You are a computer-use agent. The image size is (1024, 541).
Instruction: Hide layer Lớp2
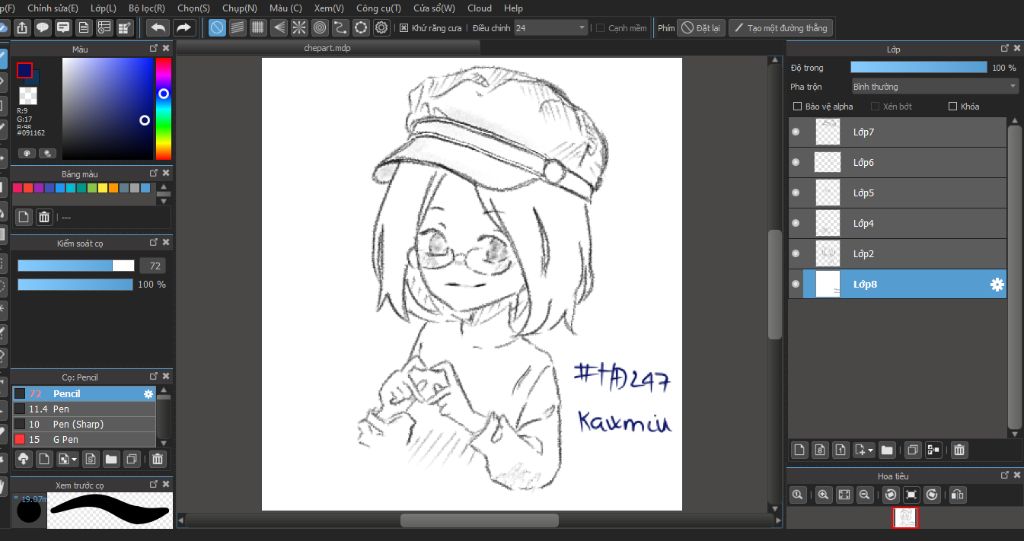795,254
